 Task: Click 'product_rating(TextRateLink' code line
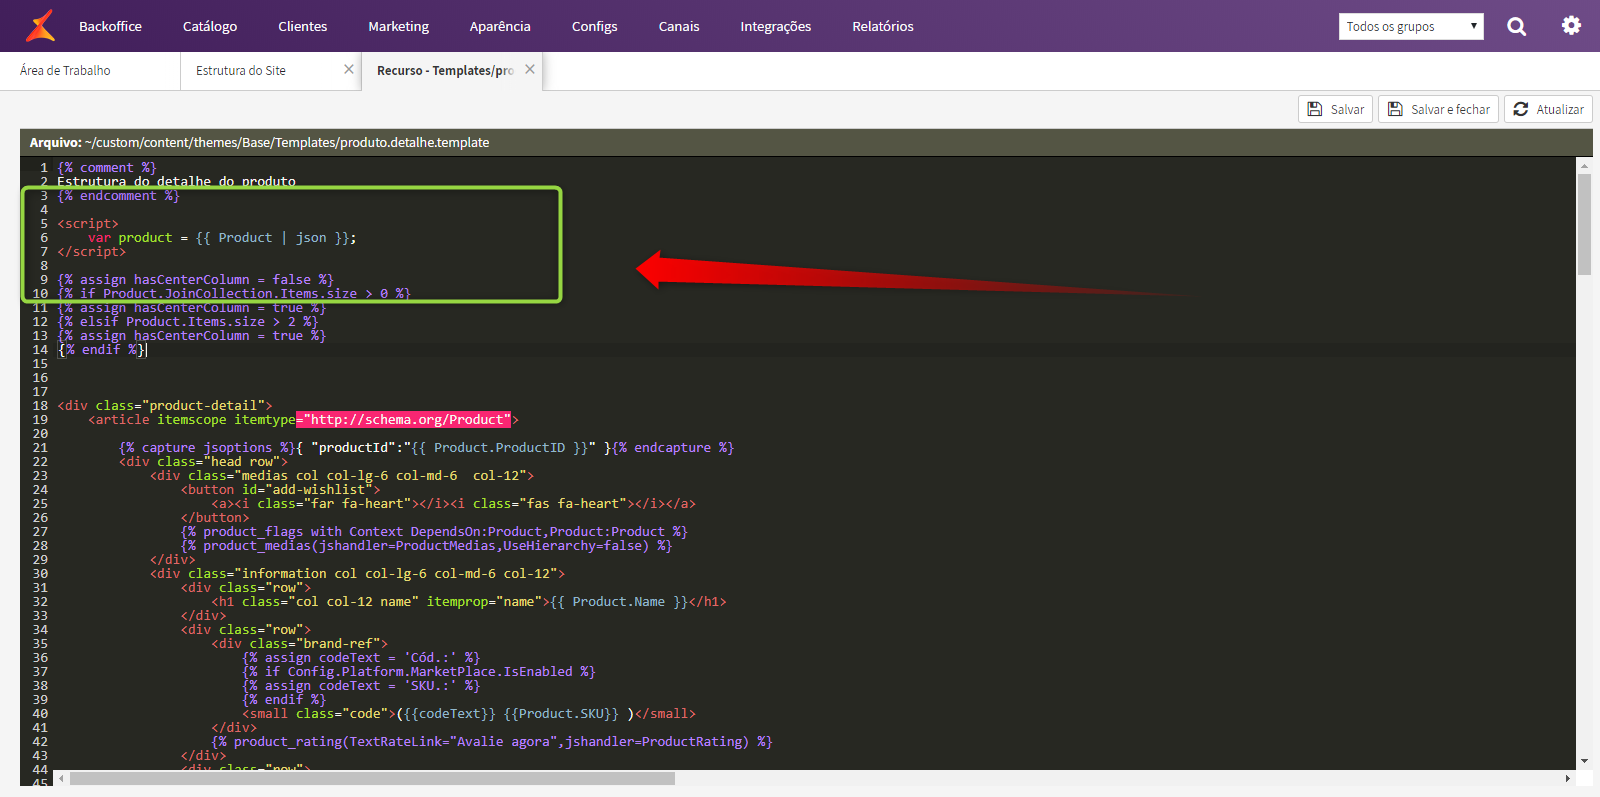tap(492, 741)
